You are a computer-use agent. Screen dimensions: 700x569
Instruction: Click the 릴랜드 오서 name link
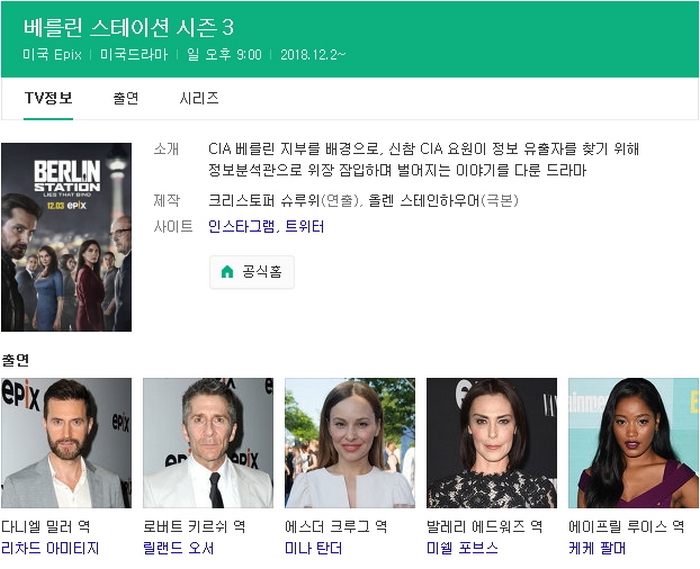tap(179, 548)
